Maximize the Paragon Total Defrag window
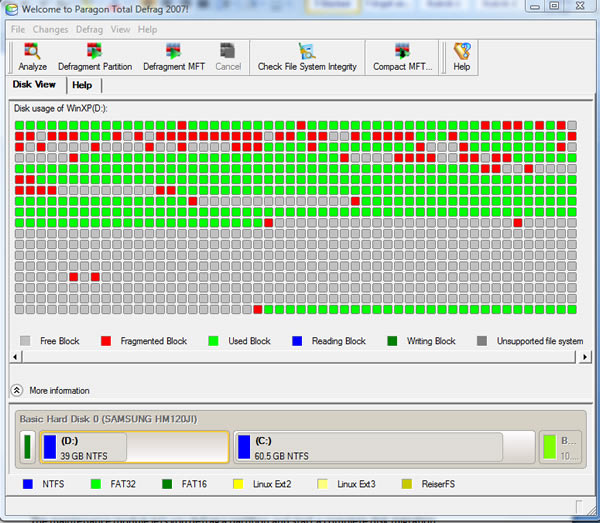 (x=554, y=6)
